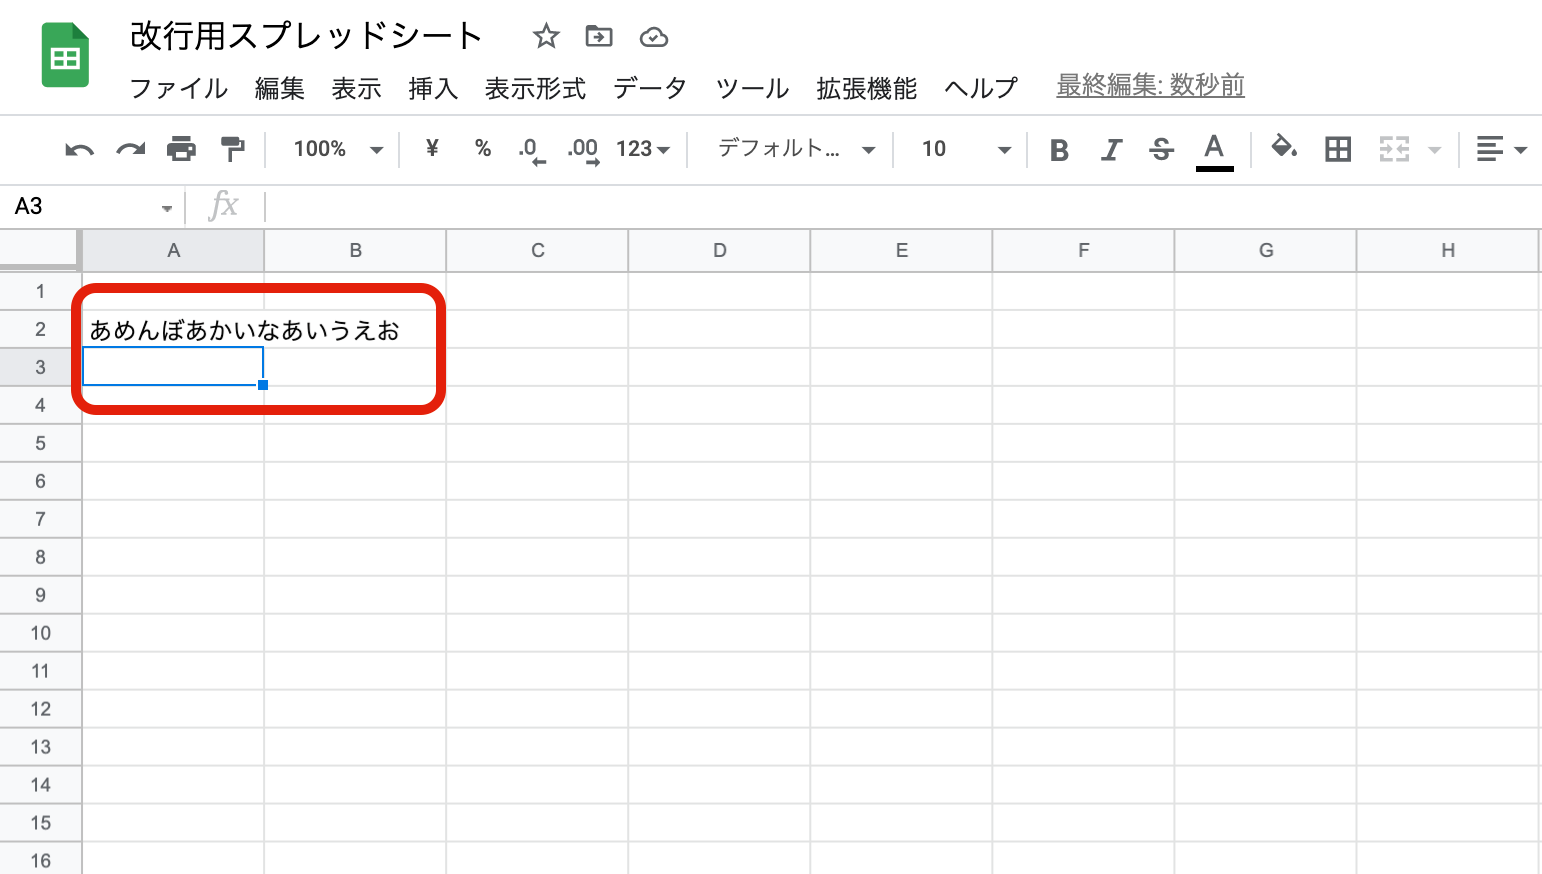
Task: Select column A header
Action: click(x=173, y=250)
